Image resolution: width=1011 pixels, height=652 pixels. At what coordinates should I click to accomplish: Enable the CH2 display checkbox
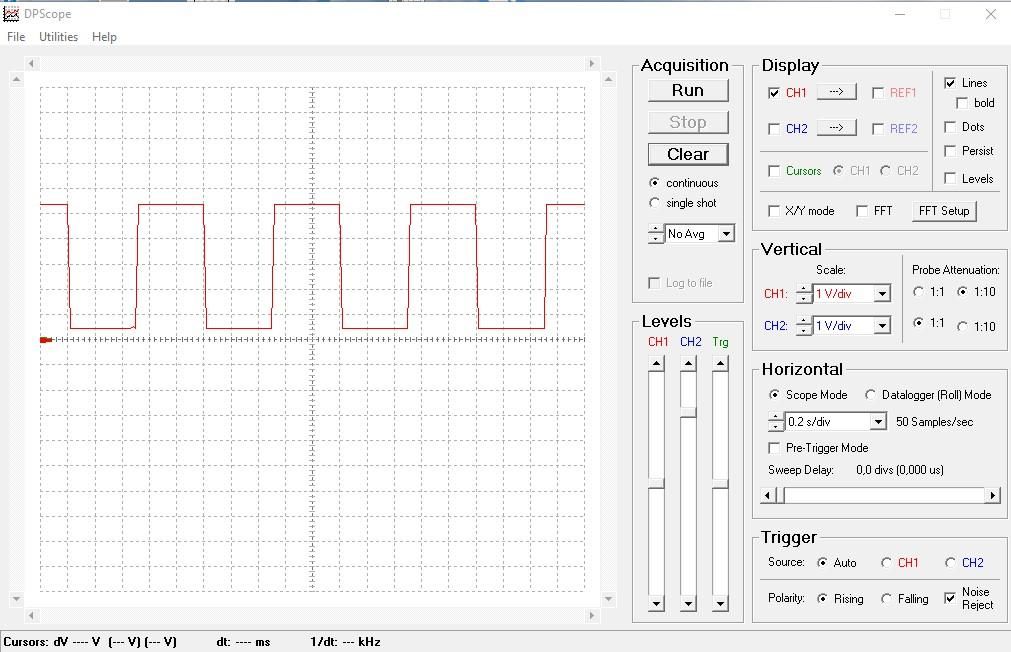coord(774,129)
